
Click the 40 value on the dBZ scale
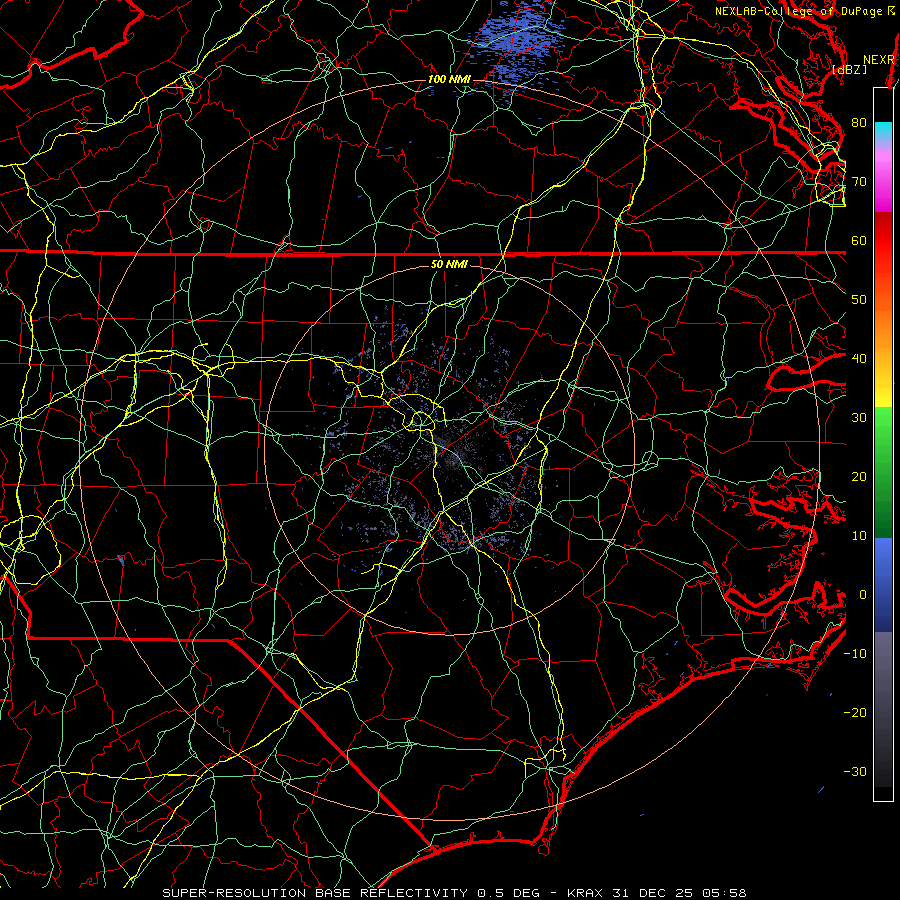tap(859, 358)
